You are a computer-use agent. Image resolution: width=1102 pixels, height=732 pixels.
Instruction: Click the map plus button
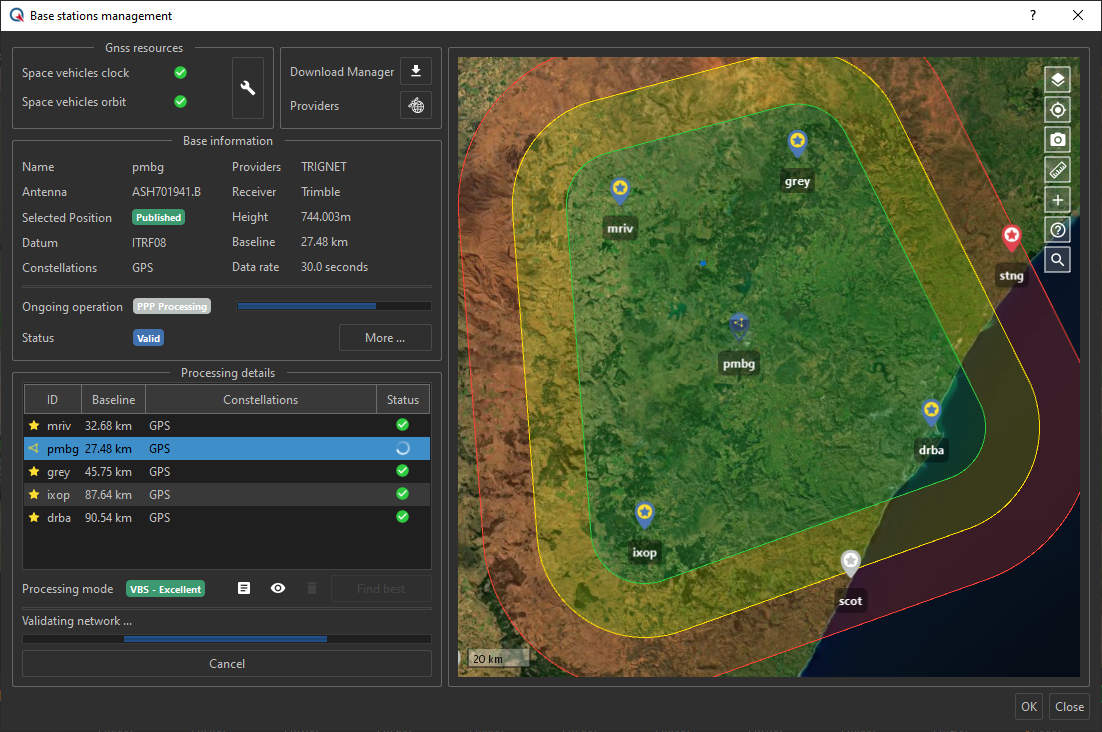pos(1057,200)
